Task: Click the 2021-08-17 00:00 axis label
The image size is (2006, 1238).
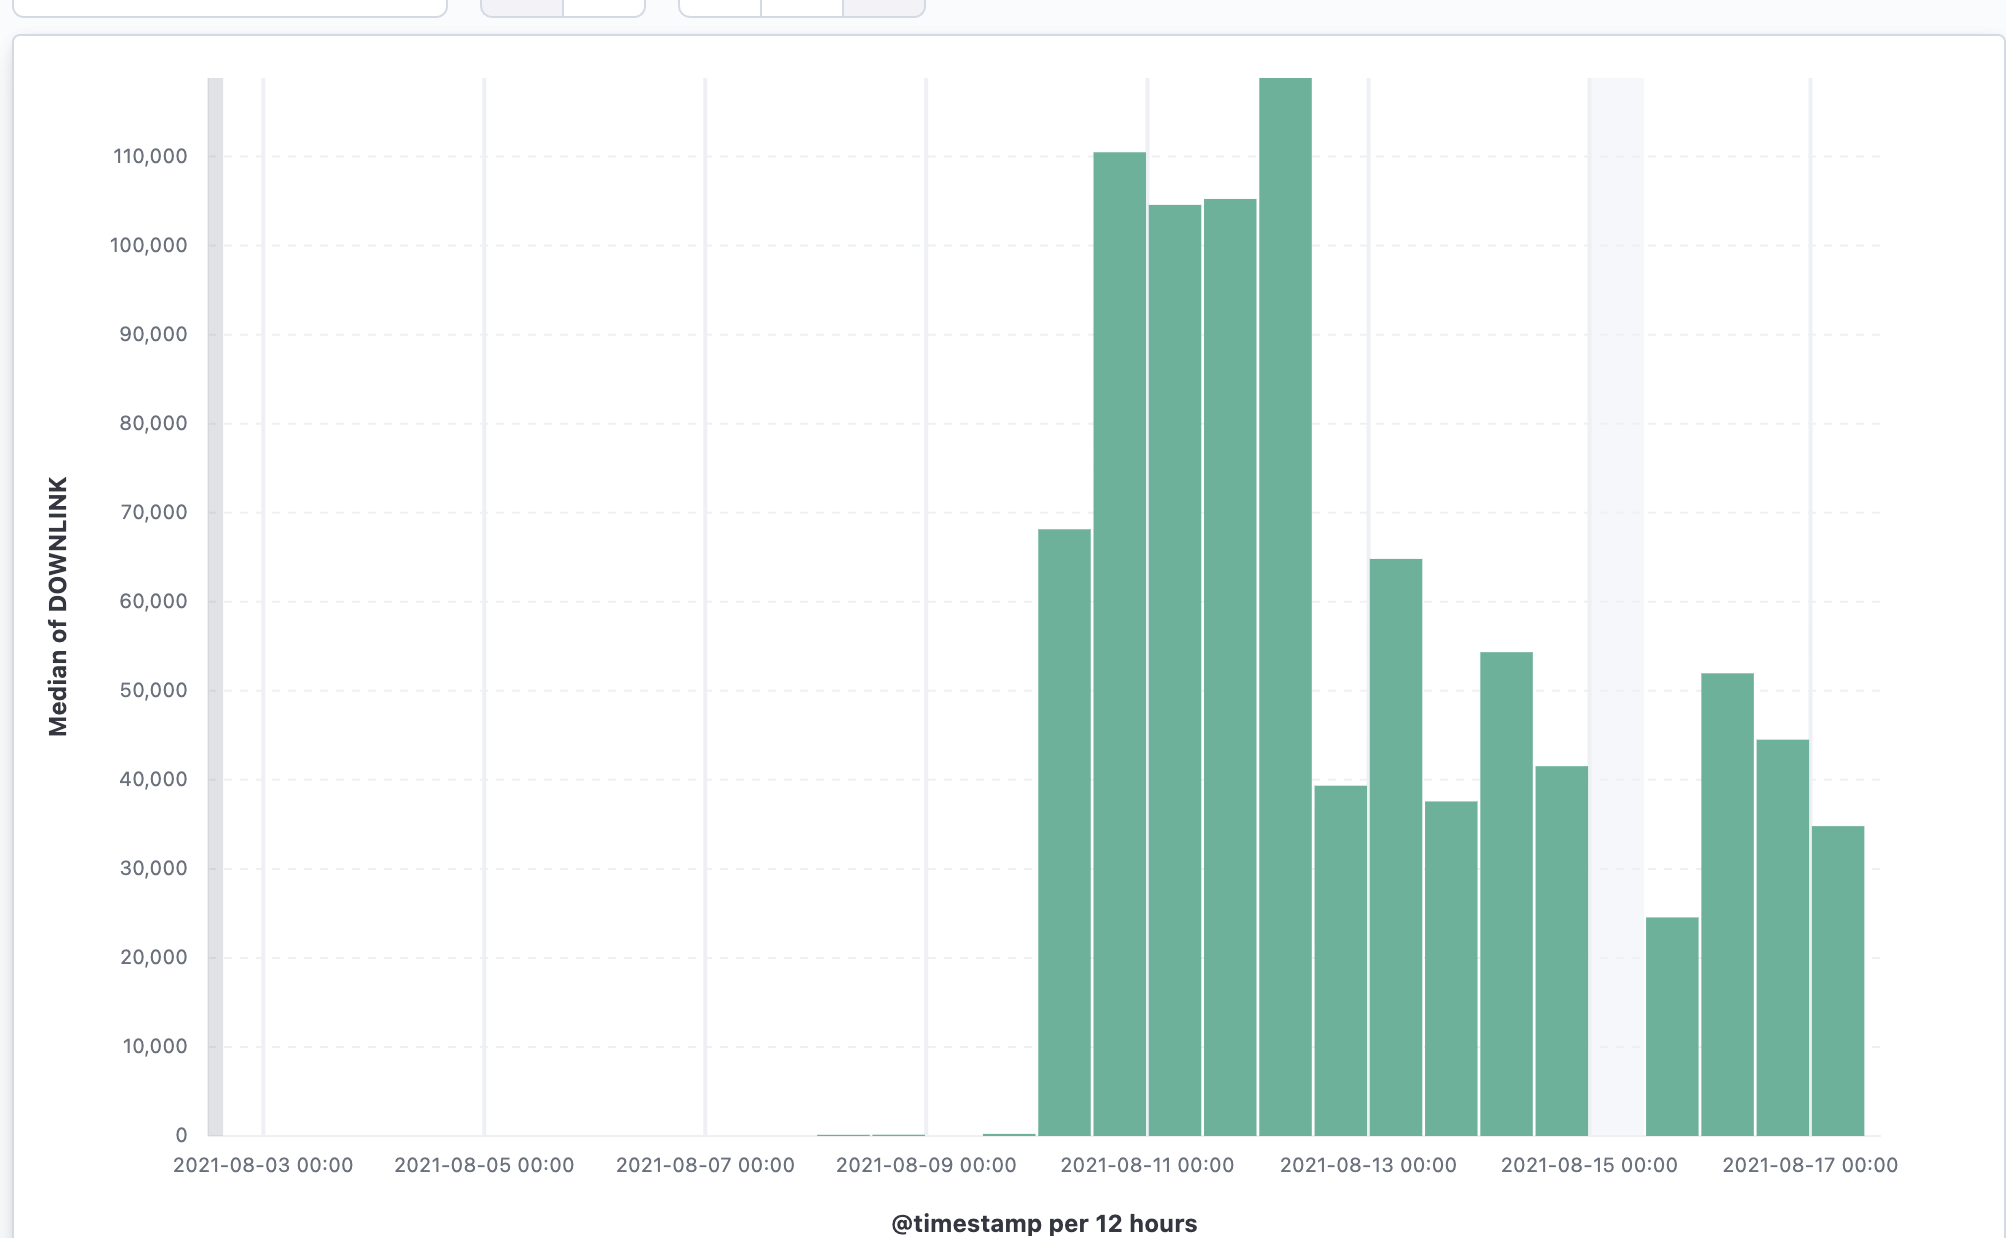Action: tap(1809, 1165)
